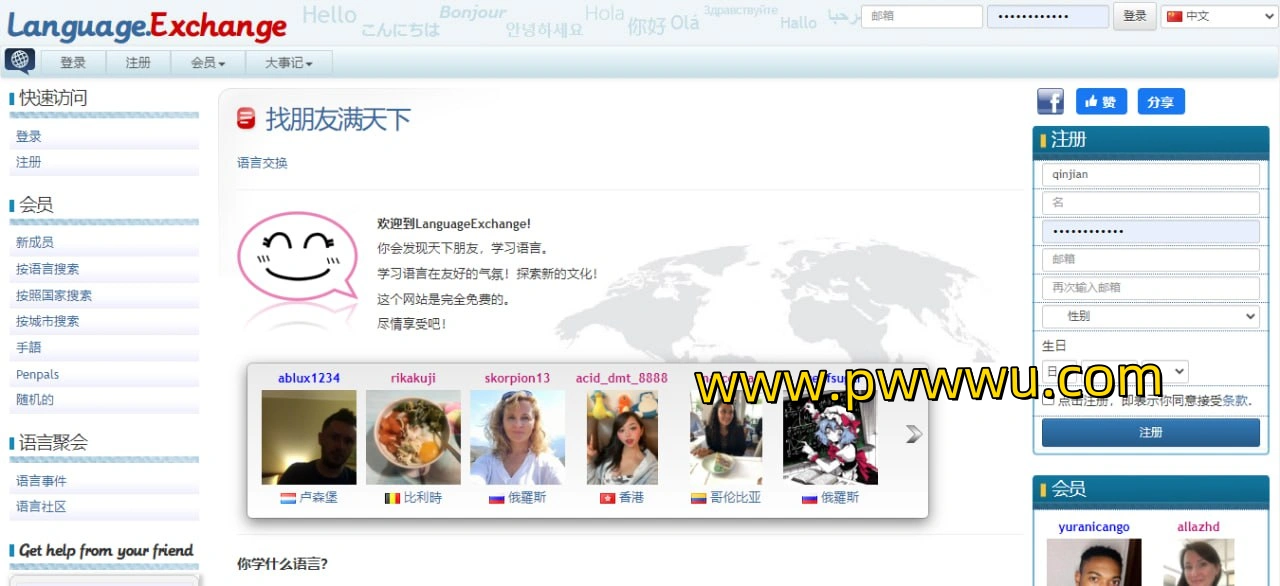The image size is (1280, 586).
Task: Click the 名 first name field
Action: (x=1151, y=202)
